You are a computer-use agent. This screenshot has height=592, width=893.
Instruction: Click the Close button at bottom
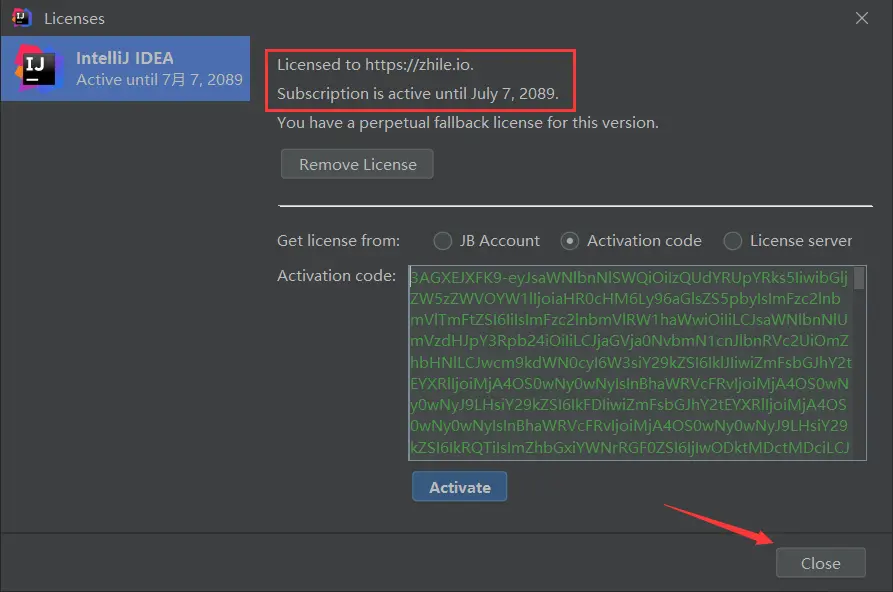pyautogui.click(x=821, y=563)
